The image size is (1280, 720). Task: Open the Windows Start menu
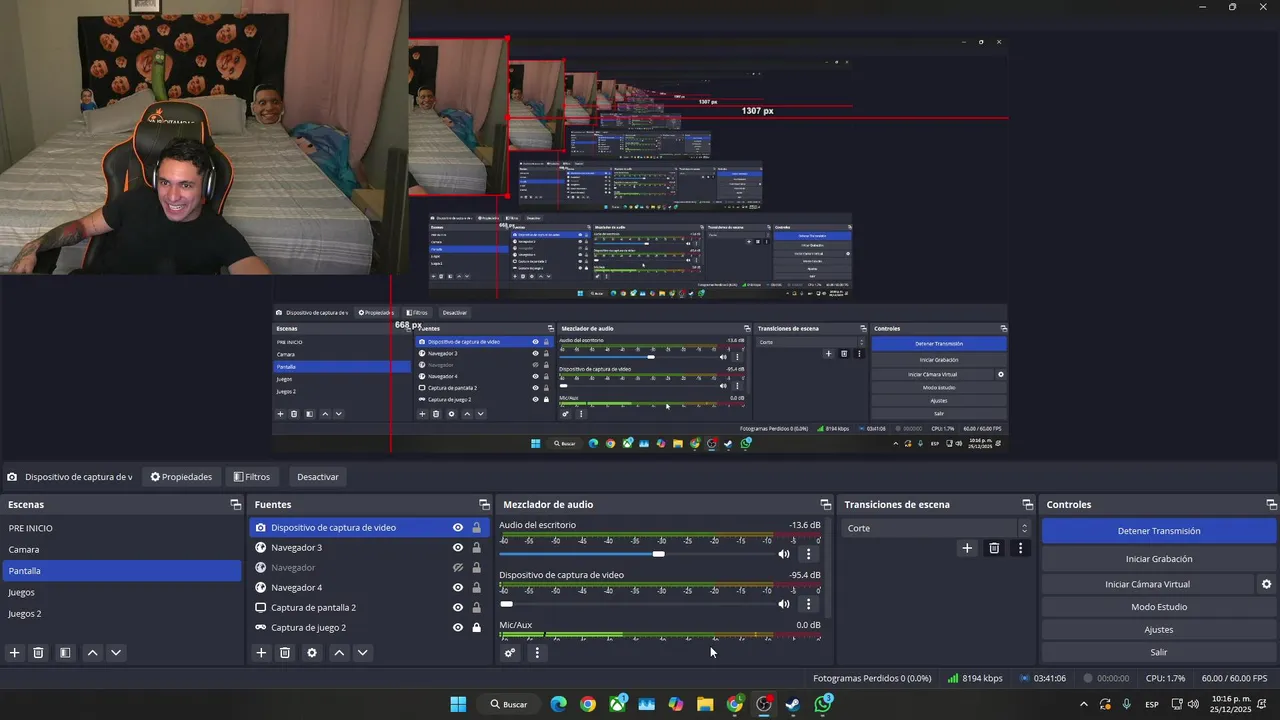coord(458,704)
